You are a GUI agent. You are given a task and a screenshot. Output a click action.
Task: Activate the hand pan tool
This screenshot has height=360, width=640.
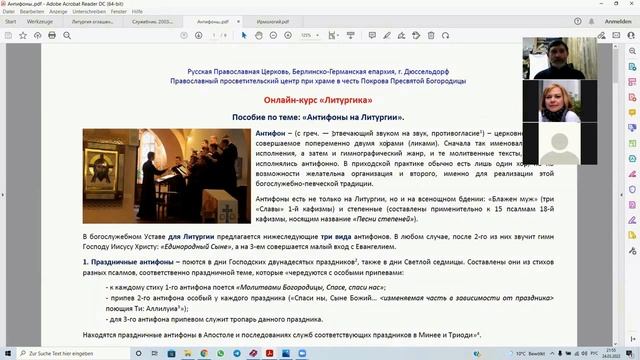[259, 36]
